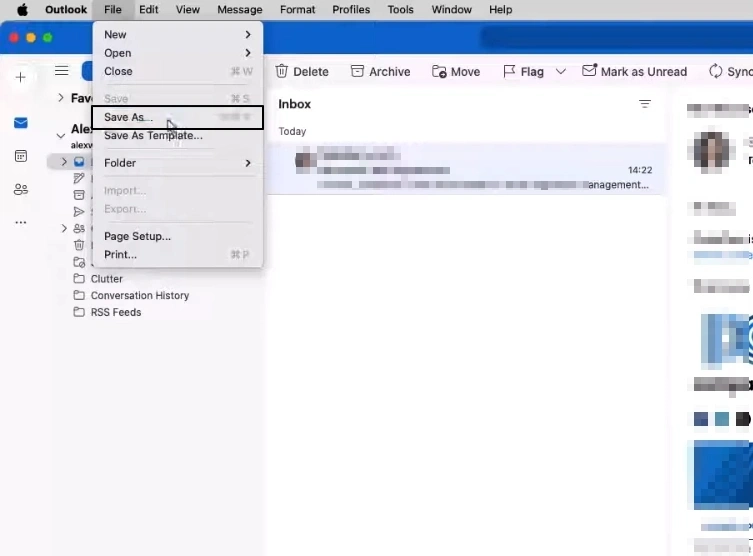The image size is (753, 556).
Task: Open the Window menu
Action: [x=451, y=10]
